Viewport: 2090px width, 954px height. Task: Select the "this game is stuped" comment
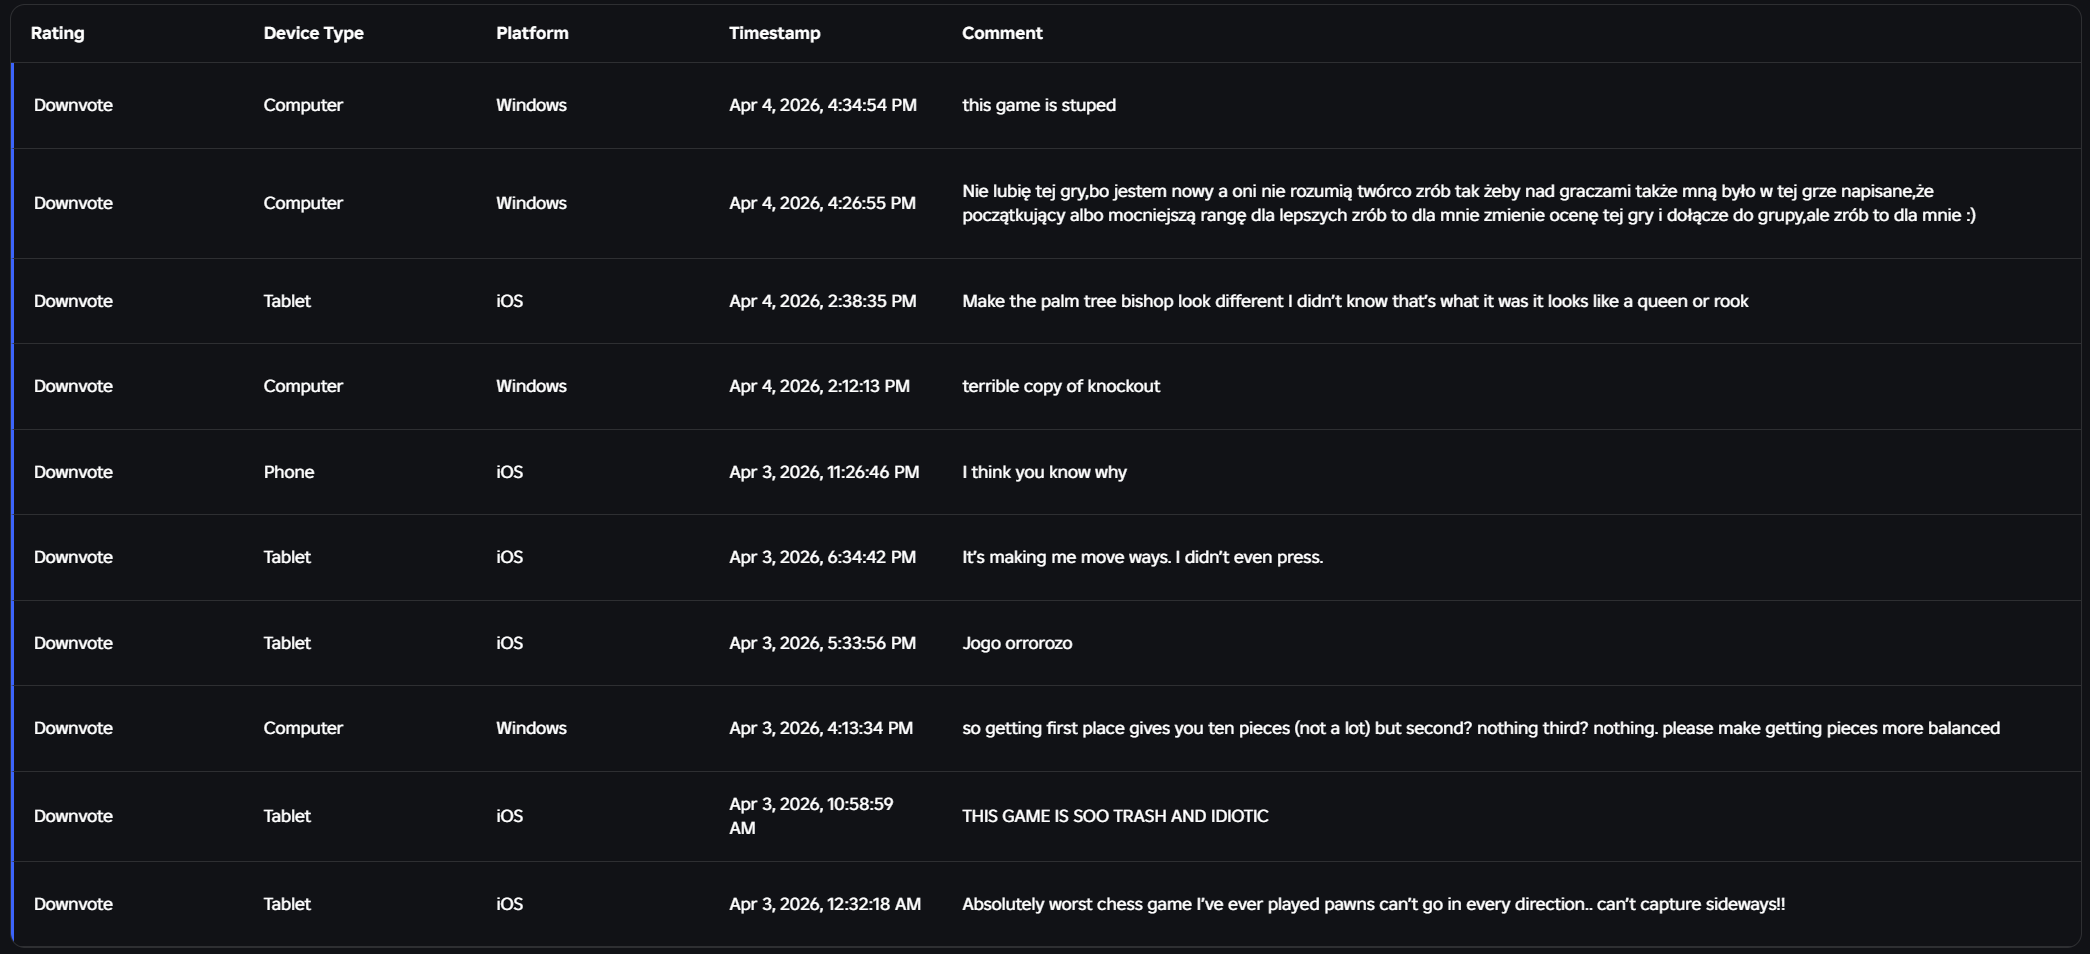click(1038, 105)
